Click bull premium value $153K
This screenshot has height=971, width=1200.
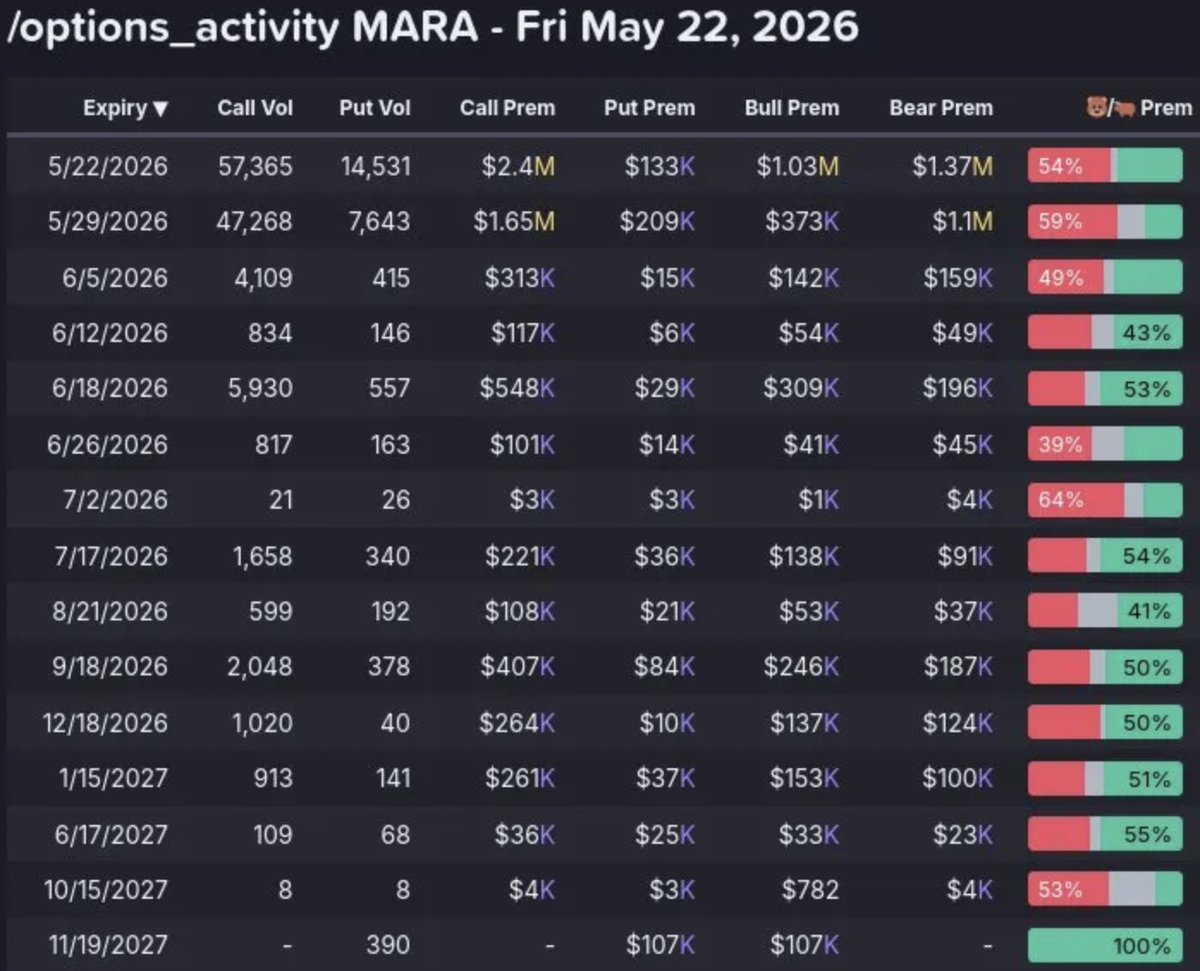click(804, 778)
